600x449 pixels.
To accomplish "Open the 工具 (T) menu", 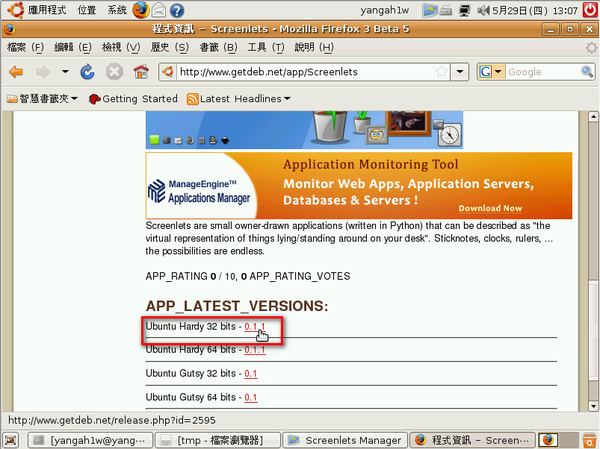I will click(266, 47).
